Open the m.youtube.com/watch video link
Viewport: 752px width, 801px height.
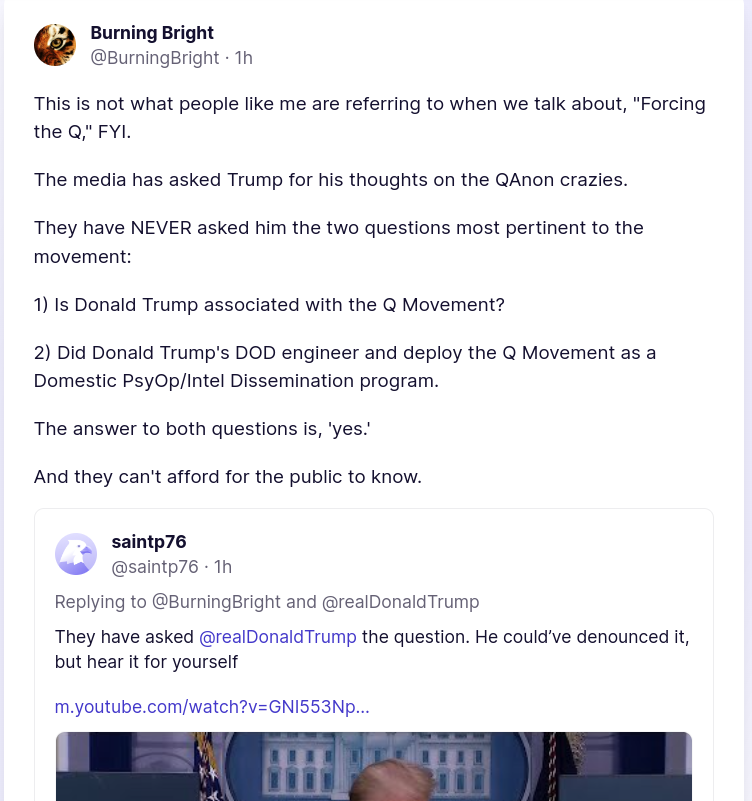pyautogui.click(x=212, y=707)
